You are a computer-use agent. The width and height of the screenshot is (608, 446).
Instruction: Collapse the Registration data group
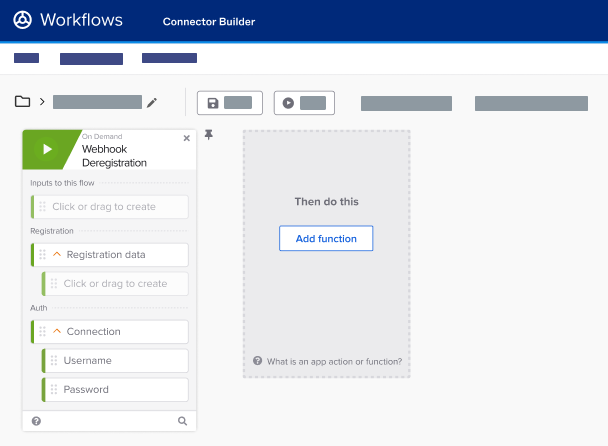click(57, 255)
